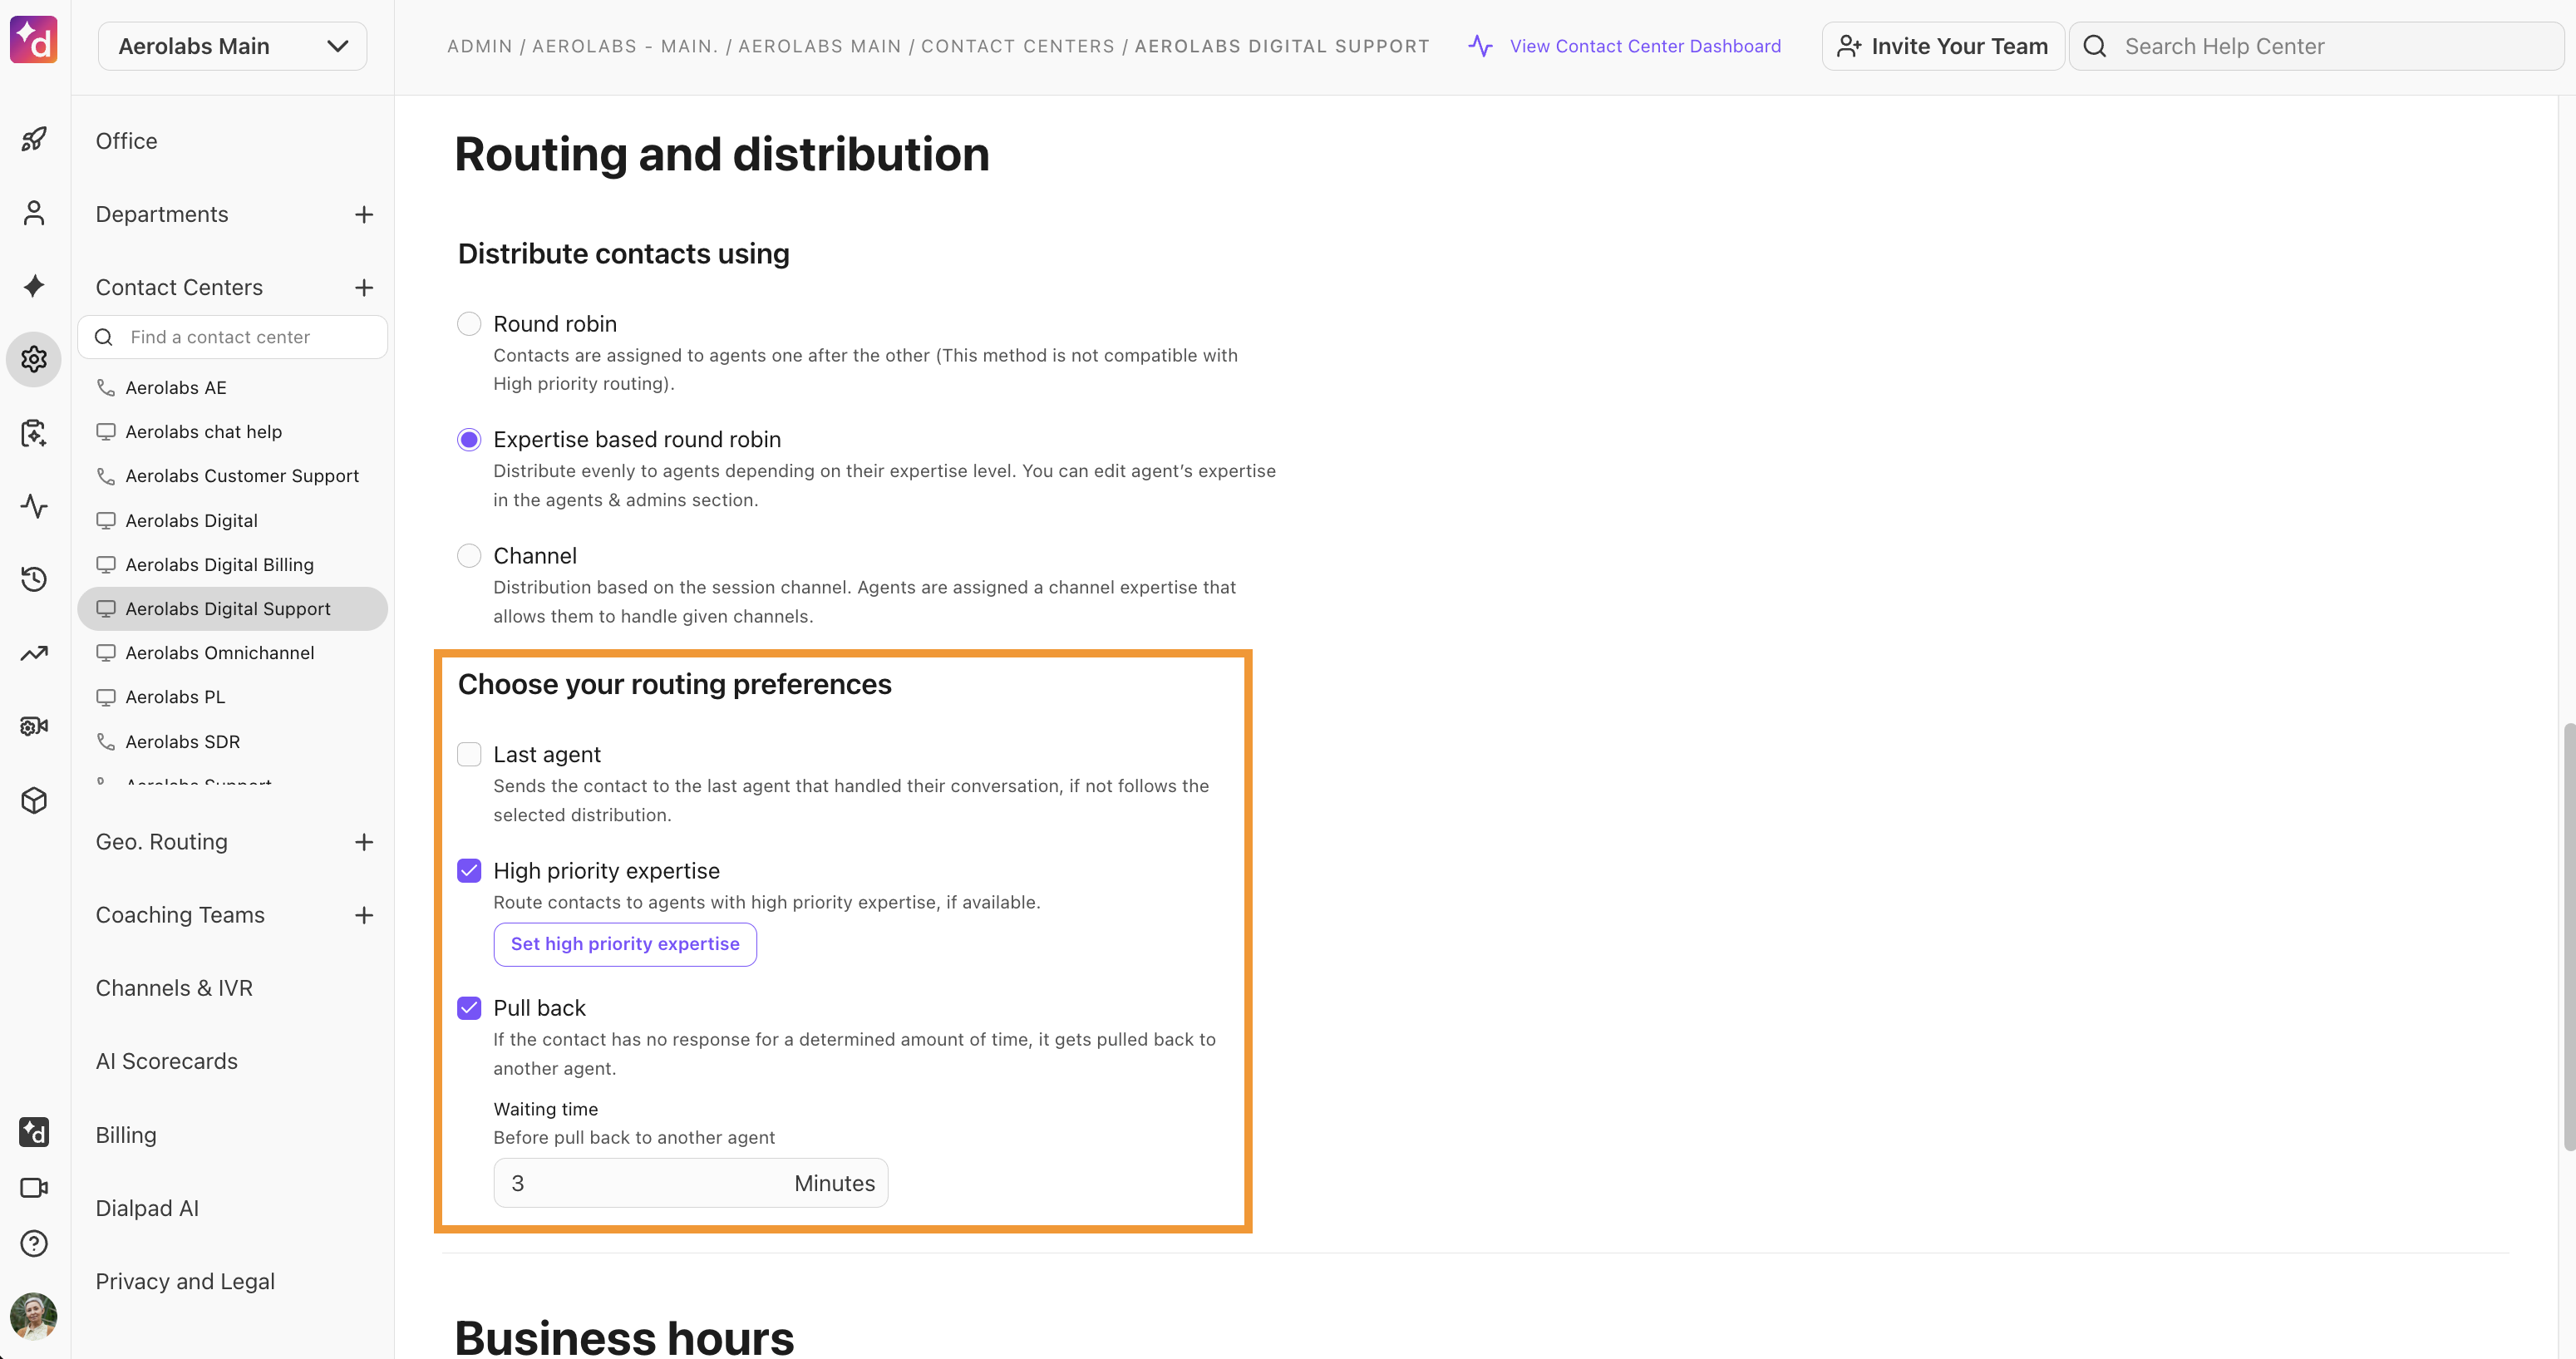The image size is (2576, 1359).
Task: Open View Contact Center Dashboard link
Action: click(x=1645, y=46)
